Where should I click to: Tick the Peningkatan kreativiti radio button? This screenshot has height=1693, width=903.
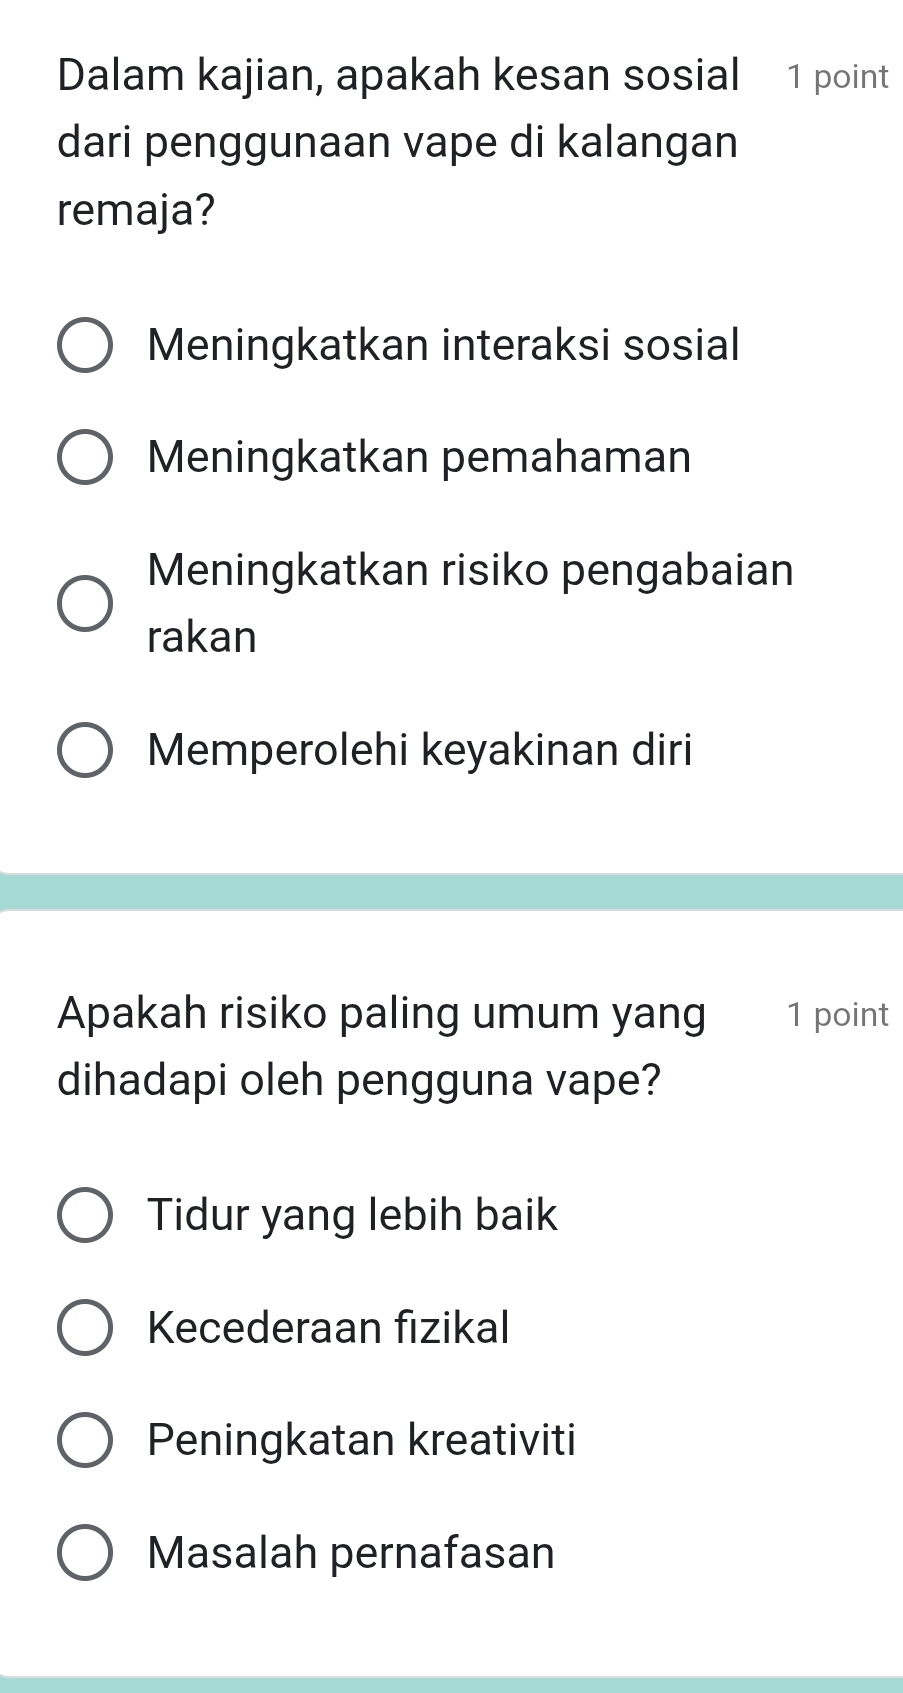coord(85,1441)
